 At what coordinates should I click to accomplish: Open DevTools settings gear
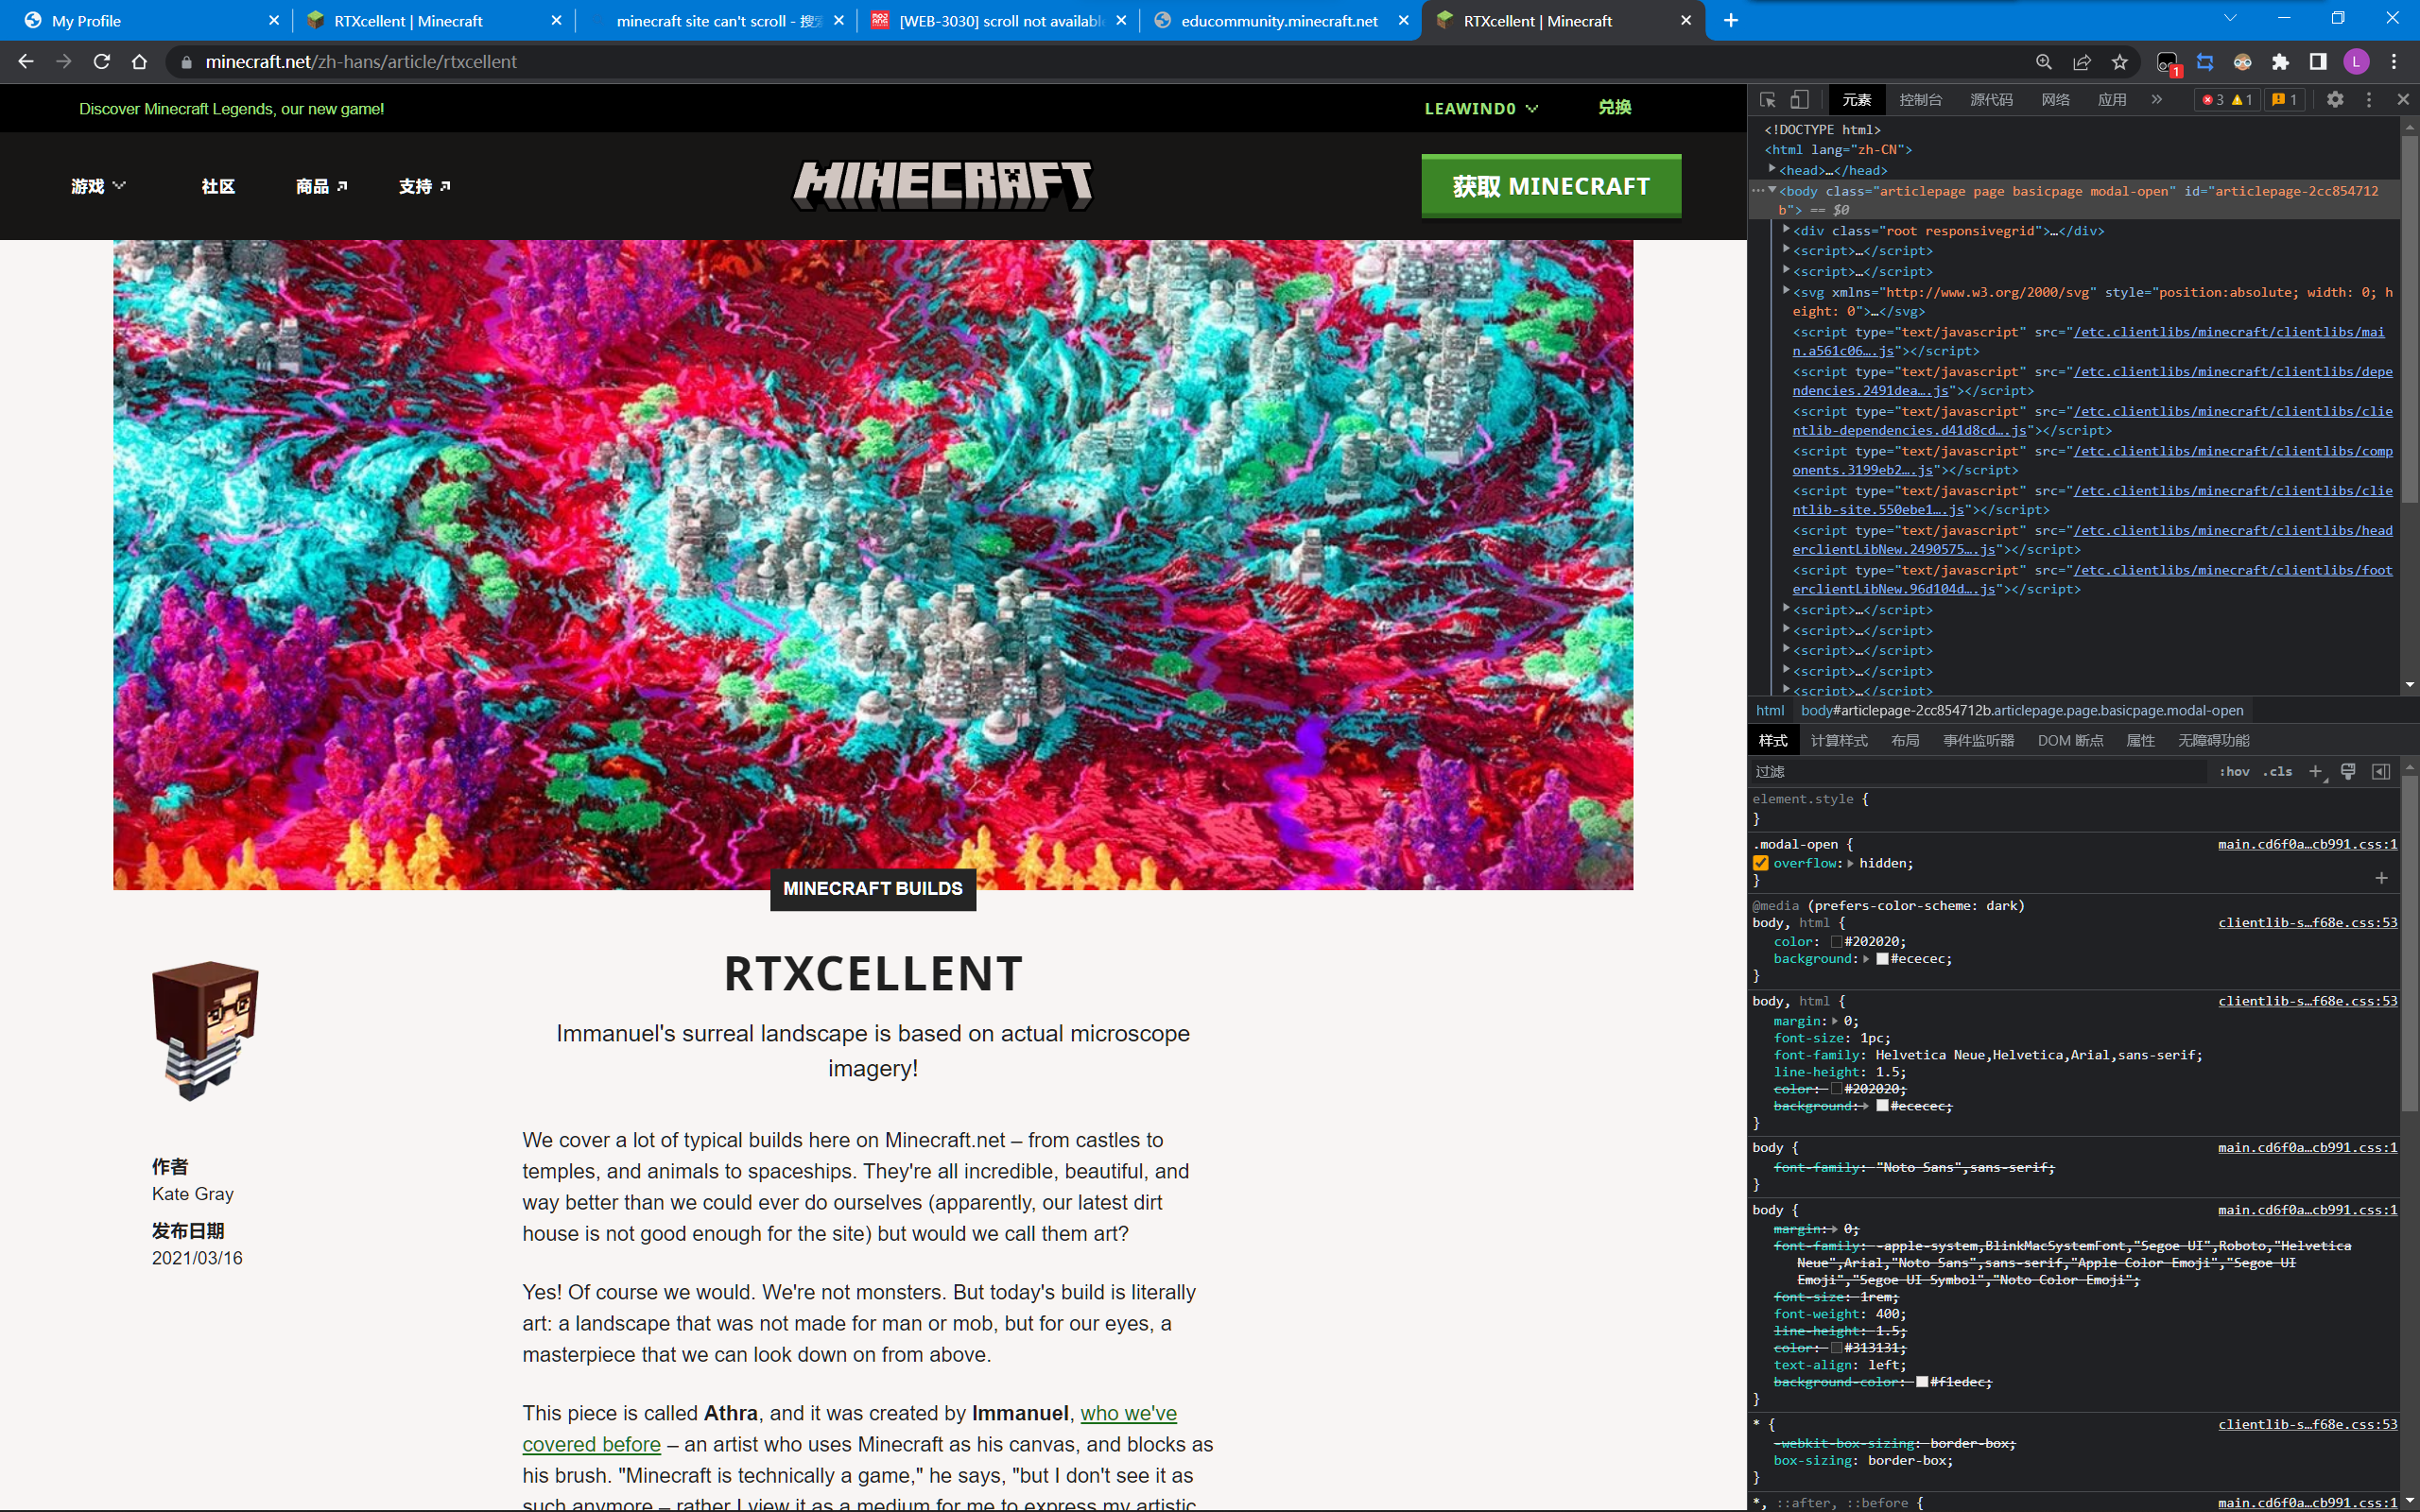(2334, 100)
